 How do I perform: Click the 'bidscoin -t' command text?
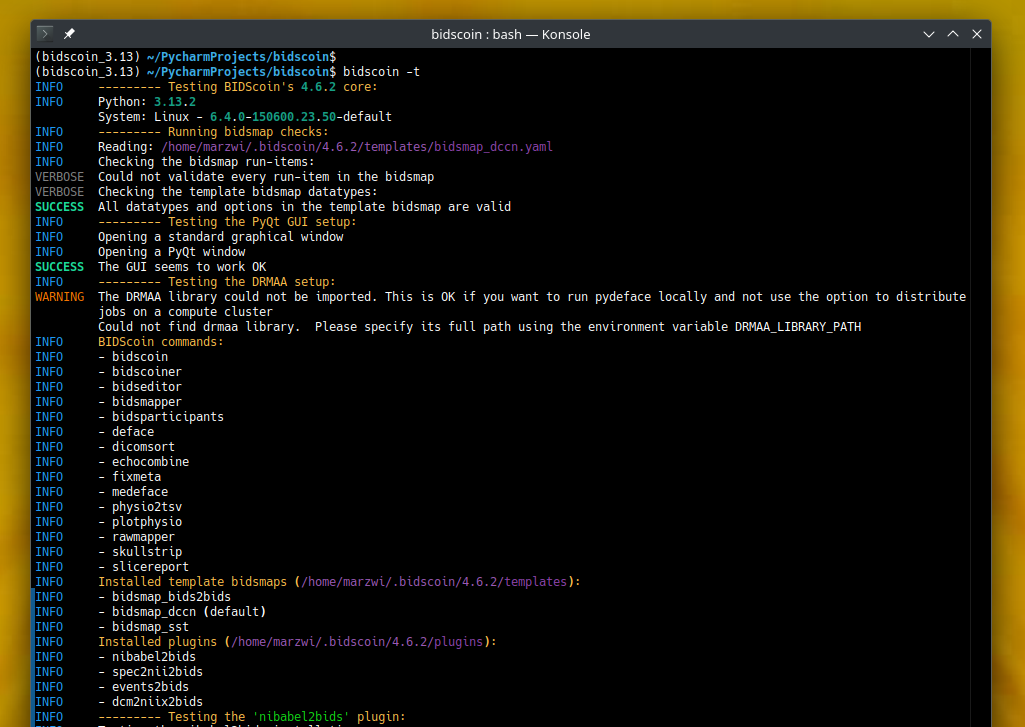click(381, 71)
